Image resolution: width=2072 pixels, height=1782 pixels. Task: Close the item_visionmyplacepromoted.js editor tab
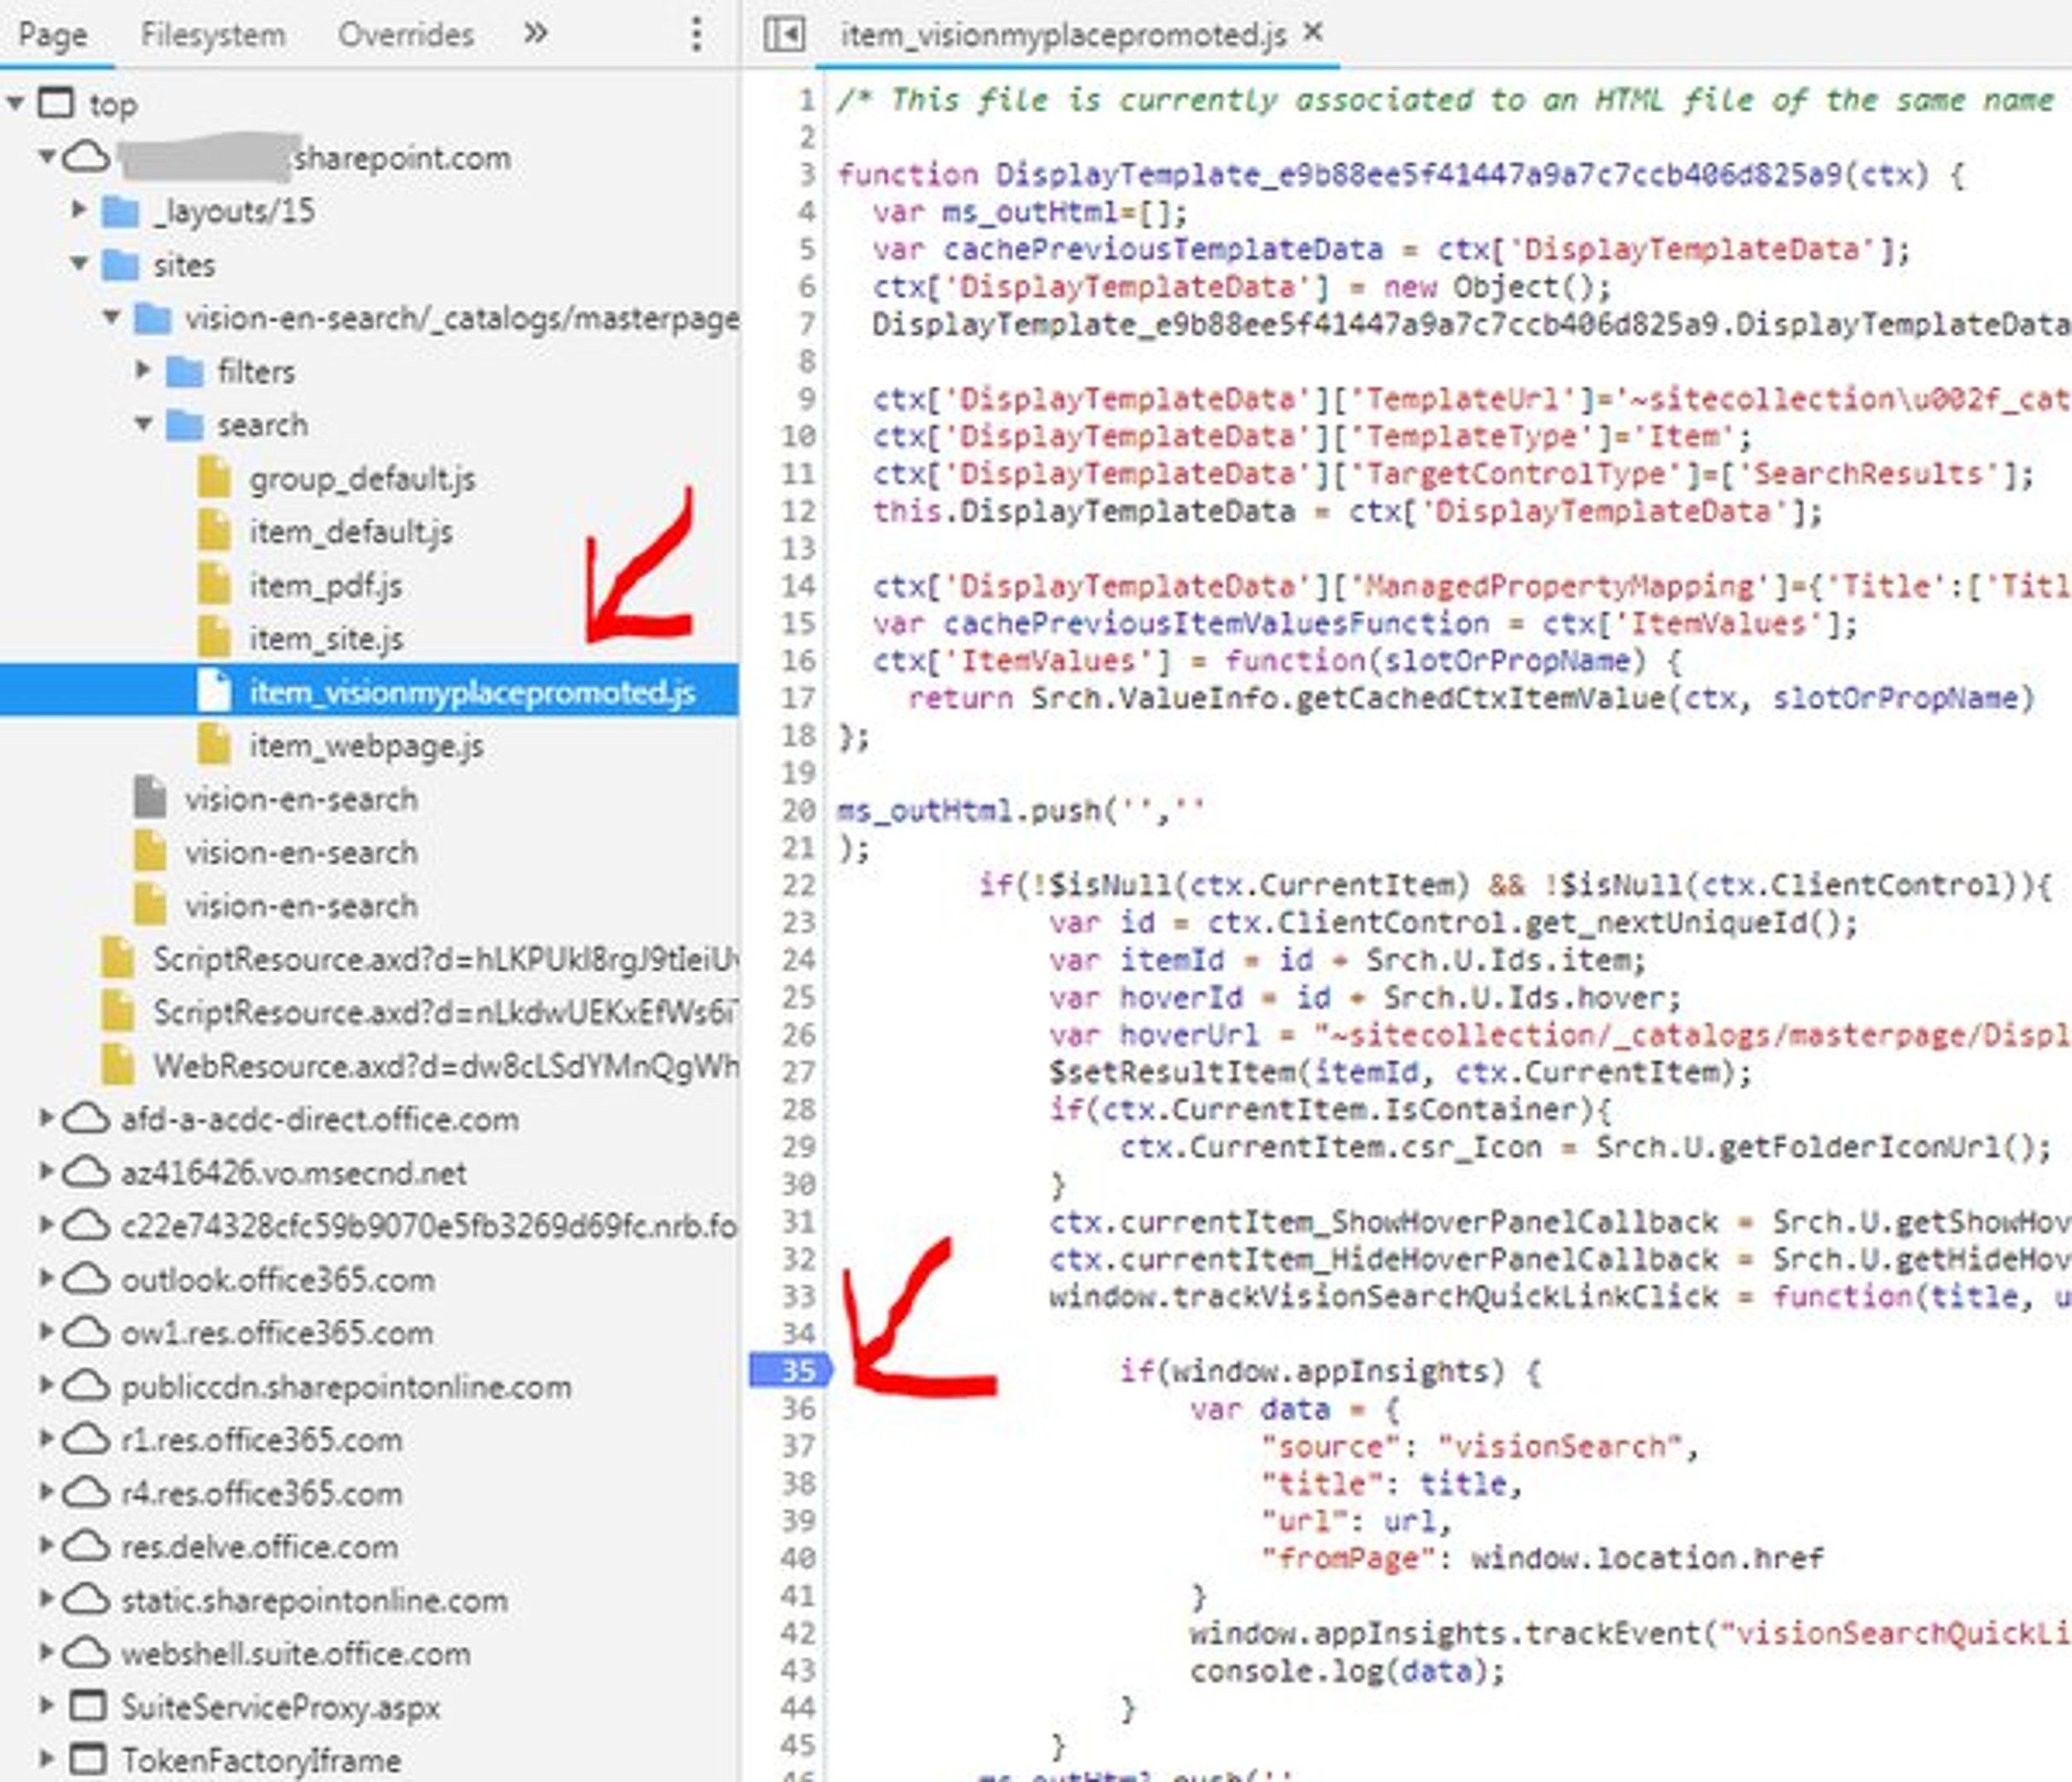click(1311, 33)
